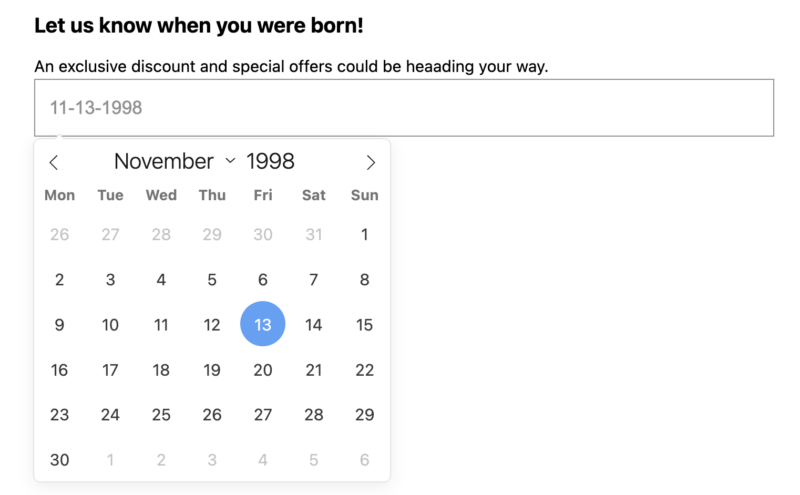800x495 pixels.
Task: Click greyed-out October 26 date
Action: pos(60,235)
